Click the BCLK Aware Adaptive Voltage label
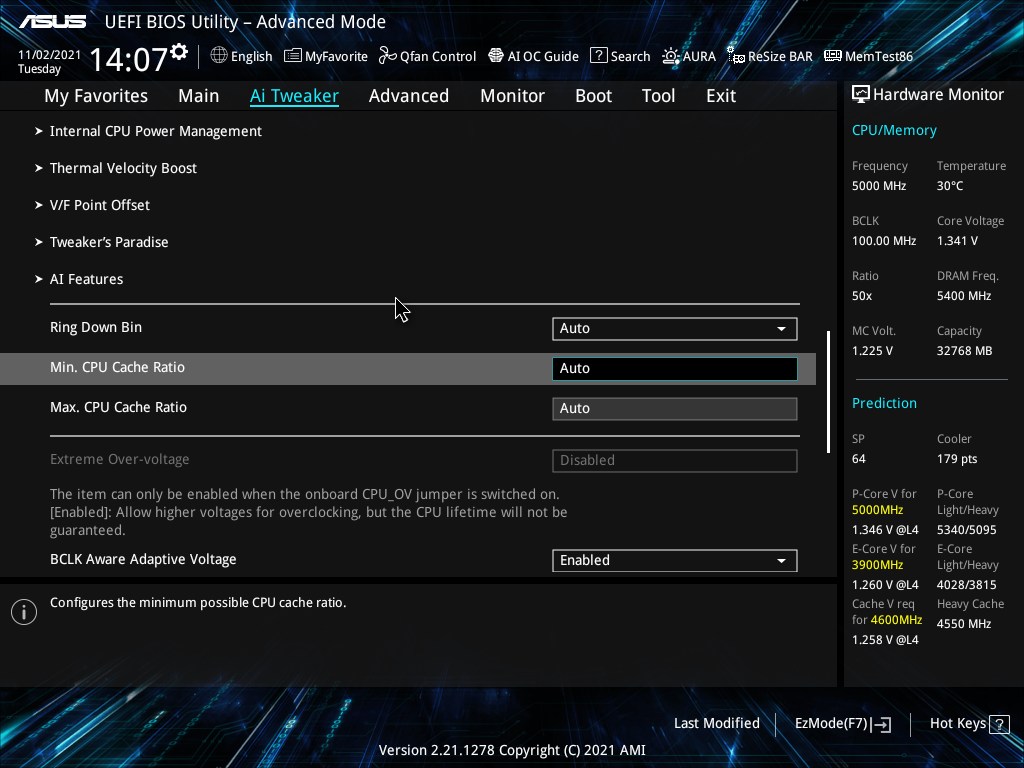Image resolution: width=1024 pixels, height=768 pixels. click(143, 560)
